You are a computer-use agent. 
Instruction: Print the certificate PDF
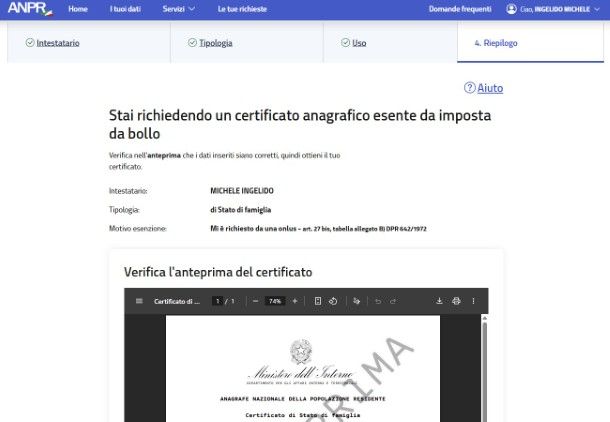point(456,301)
